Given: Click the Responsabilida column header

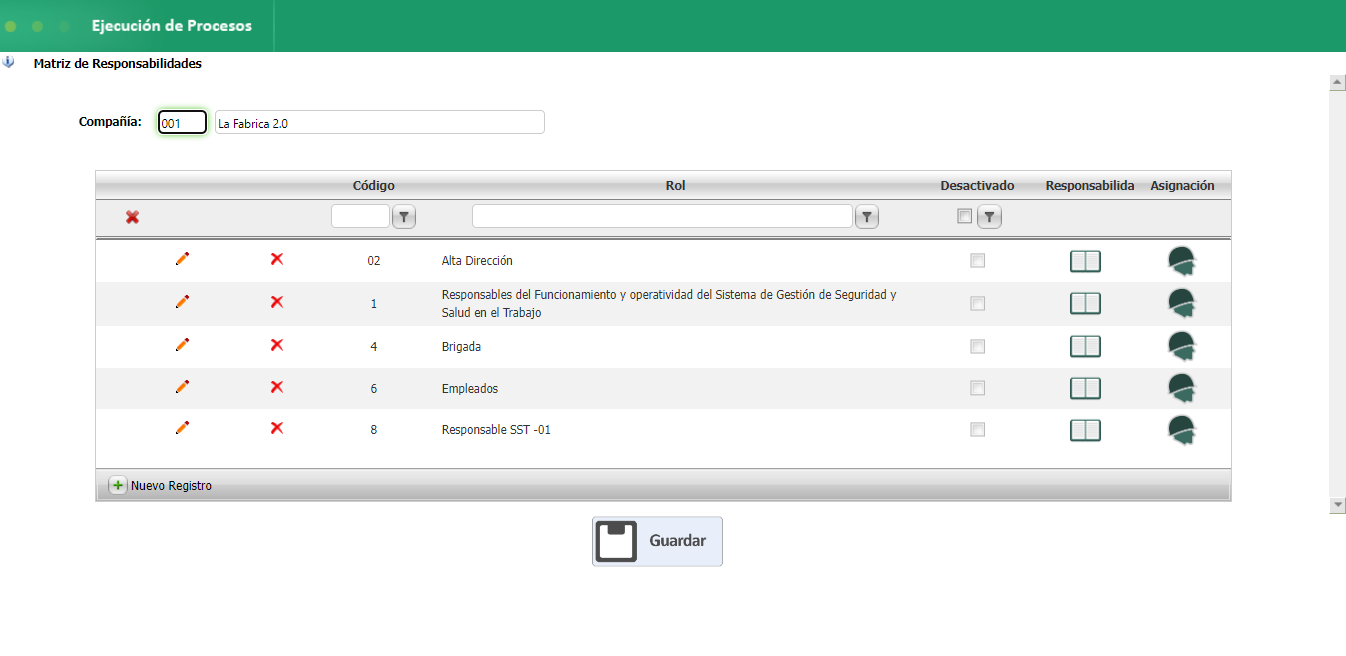Looking at the screenshot, I should coord(1090,185).
